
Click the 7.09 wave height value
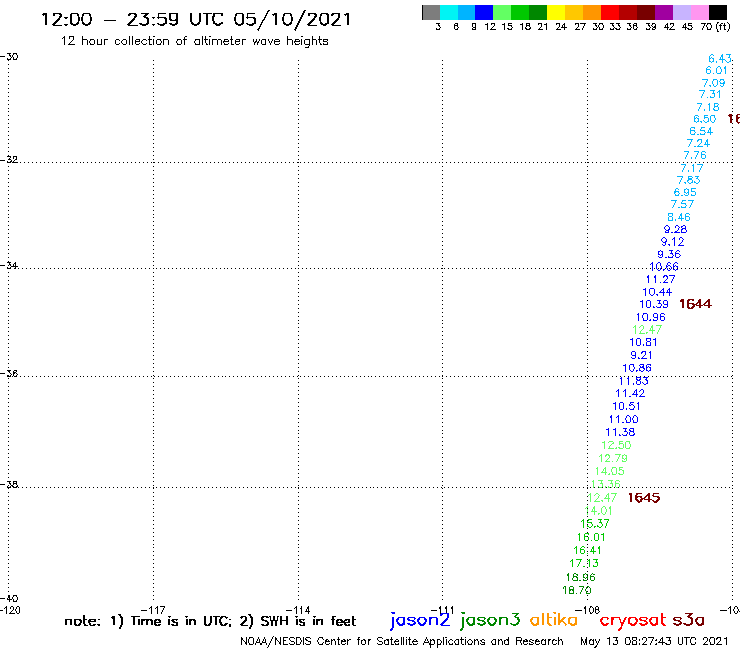click(x=713, y=83)
